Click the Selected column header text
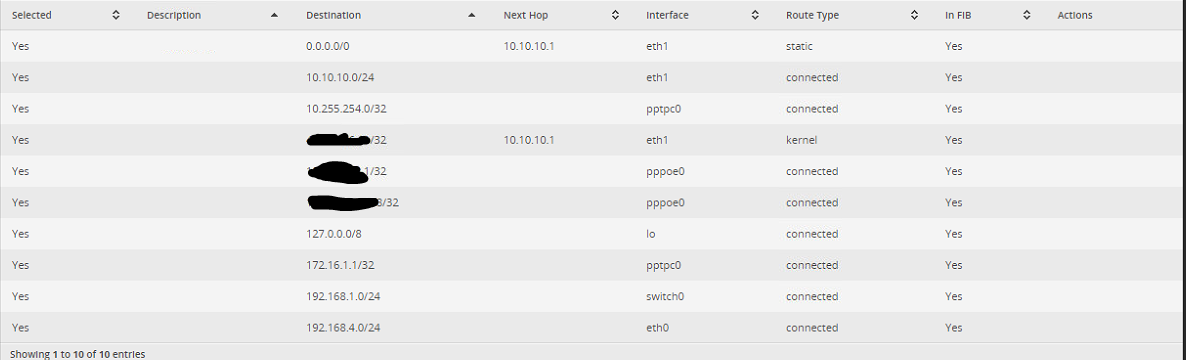This screenshot has width=1186, height=360. [33, 15]
